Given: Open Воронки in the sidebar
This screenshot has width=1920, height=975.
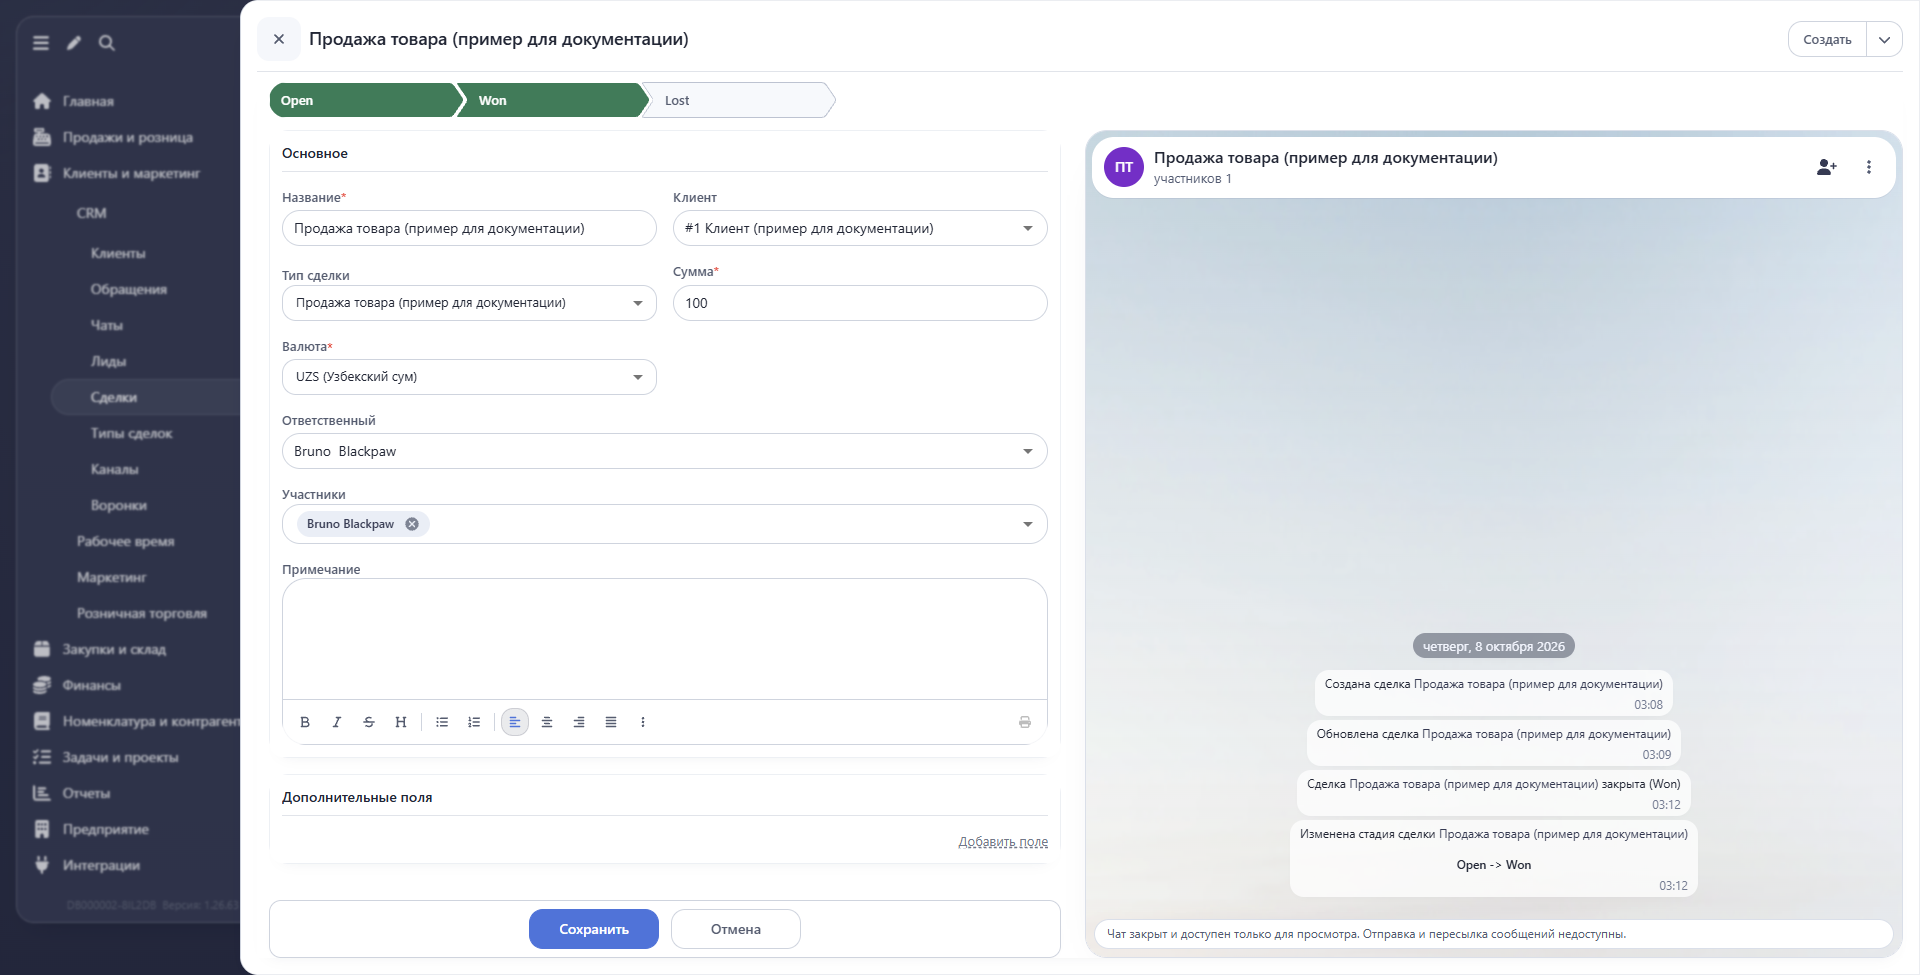Looking at the screenshot, I should [x=118, y=505].
